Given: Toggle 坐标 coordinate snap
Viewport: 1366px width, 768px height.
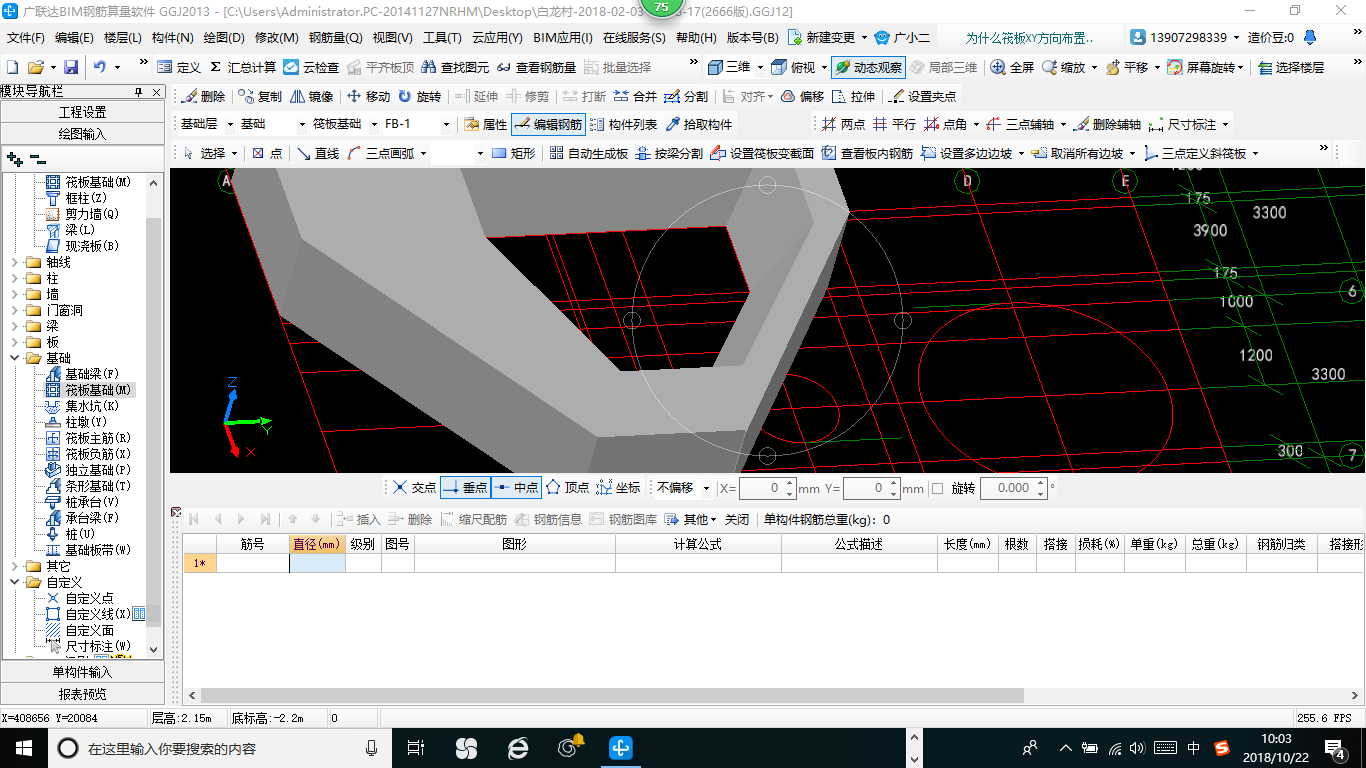Looking at the screenshot, I should pyautogui.click(x=618, y=488).
